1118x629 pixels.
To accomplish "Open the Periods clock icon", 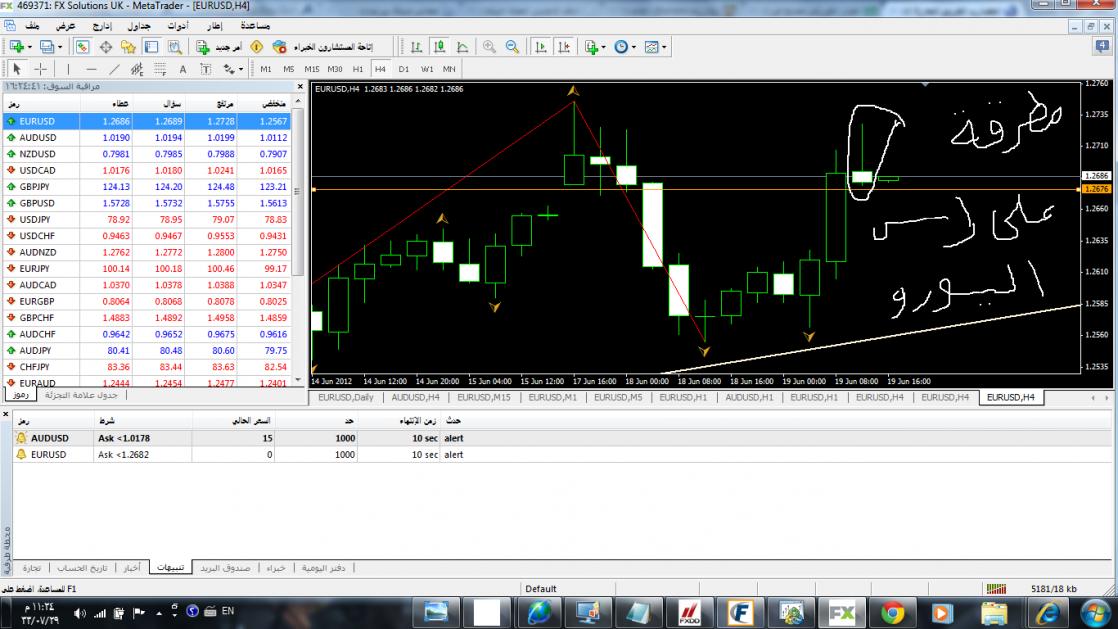I will [x=621, y=47].
